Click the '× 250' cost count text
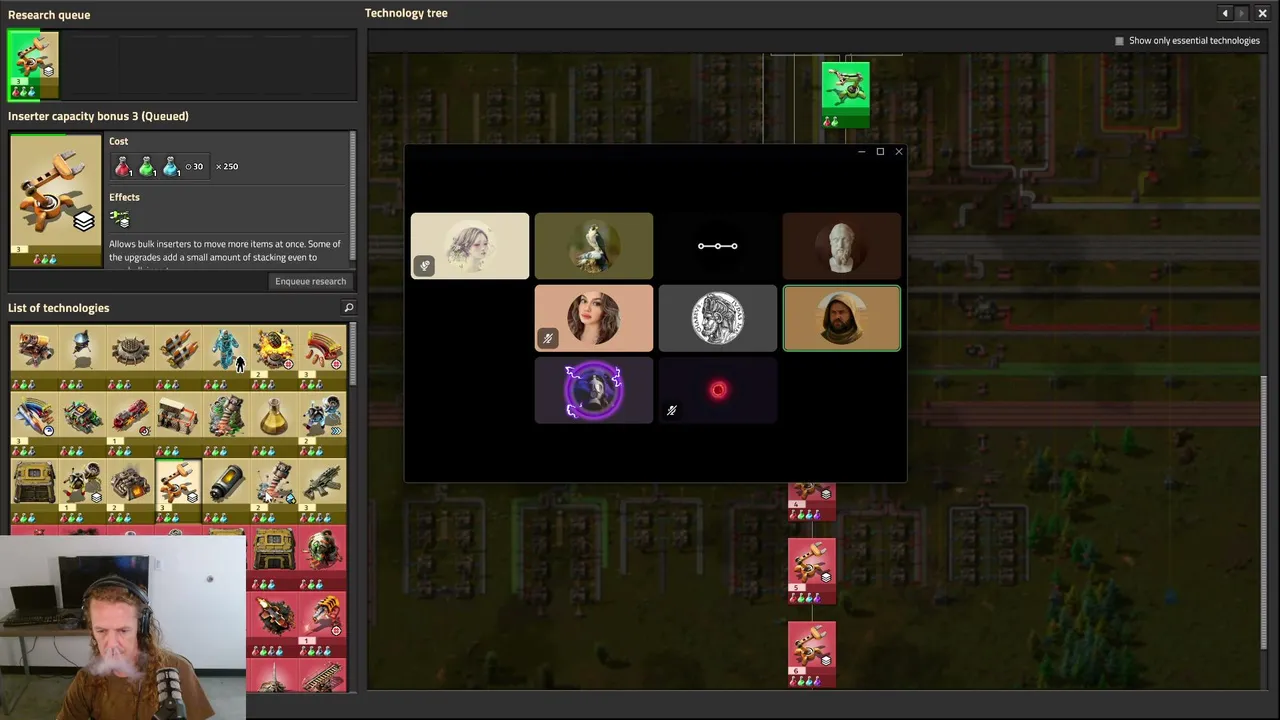 tap(227, 167)
